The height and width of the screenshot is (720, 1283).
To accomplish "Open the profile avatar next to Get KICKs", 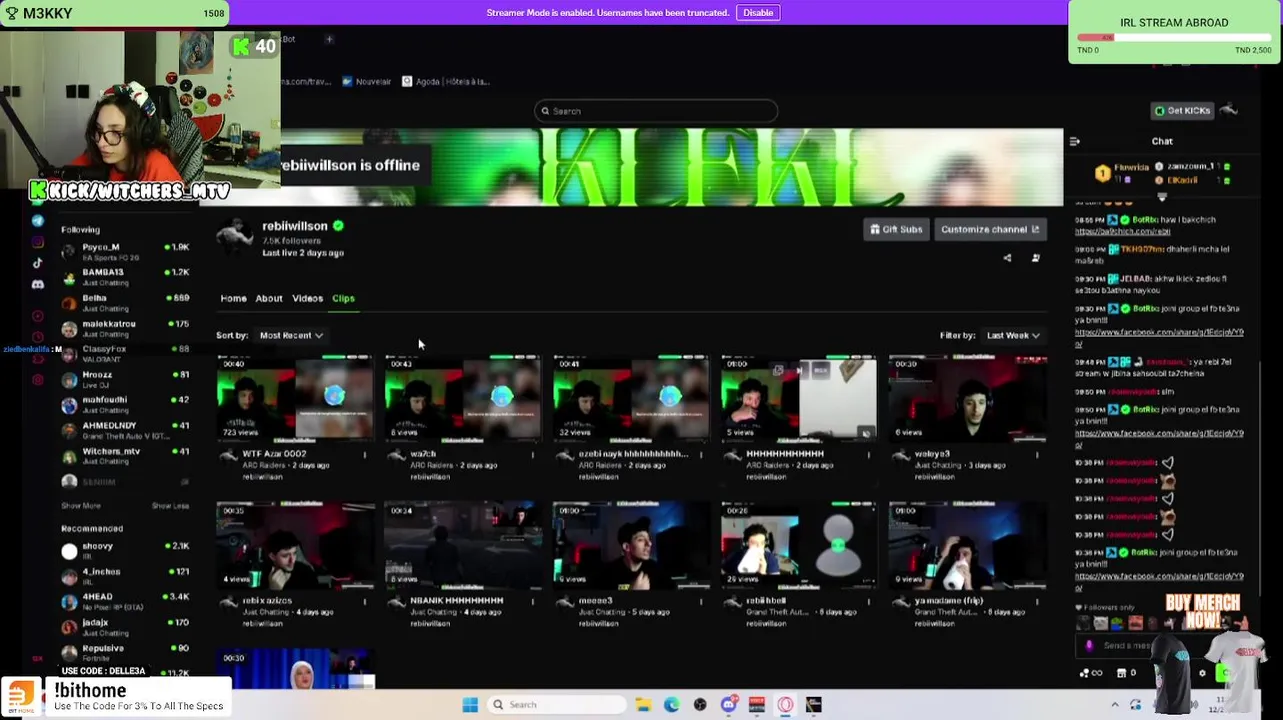I will (x=1229, y=110).
